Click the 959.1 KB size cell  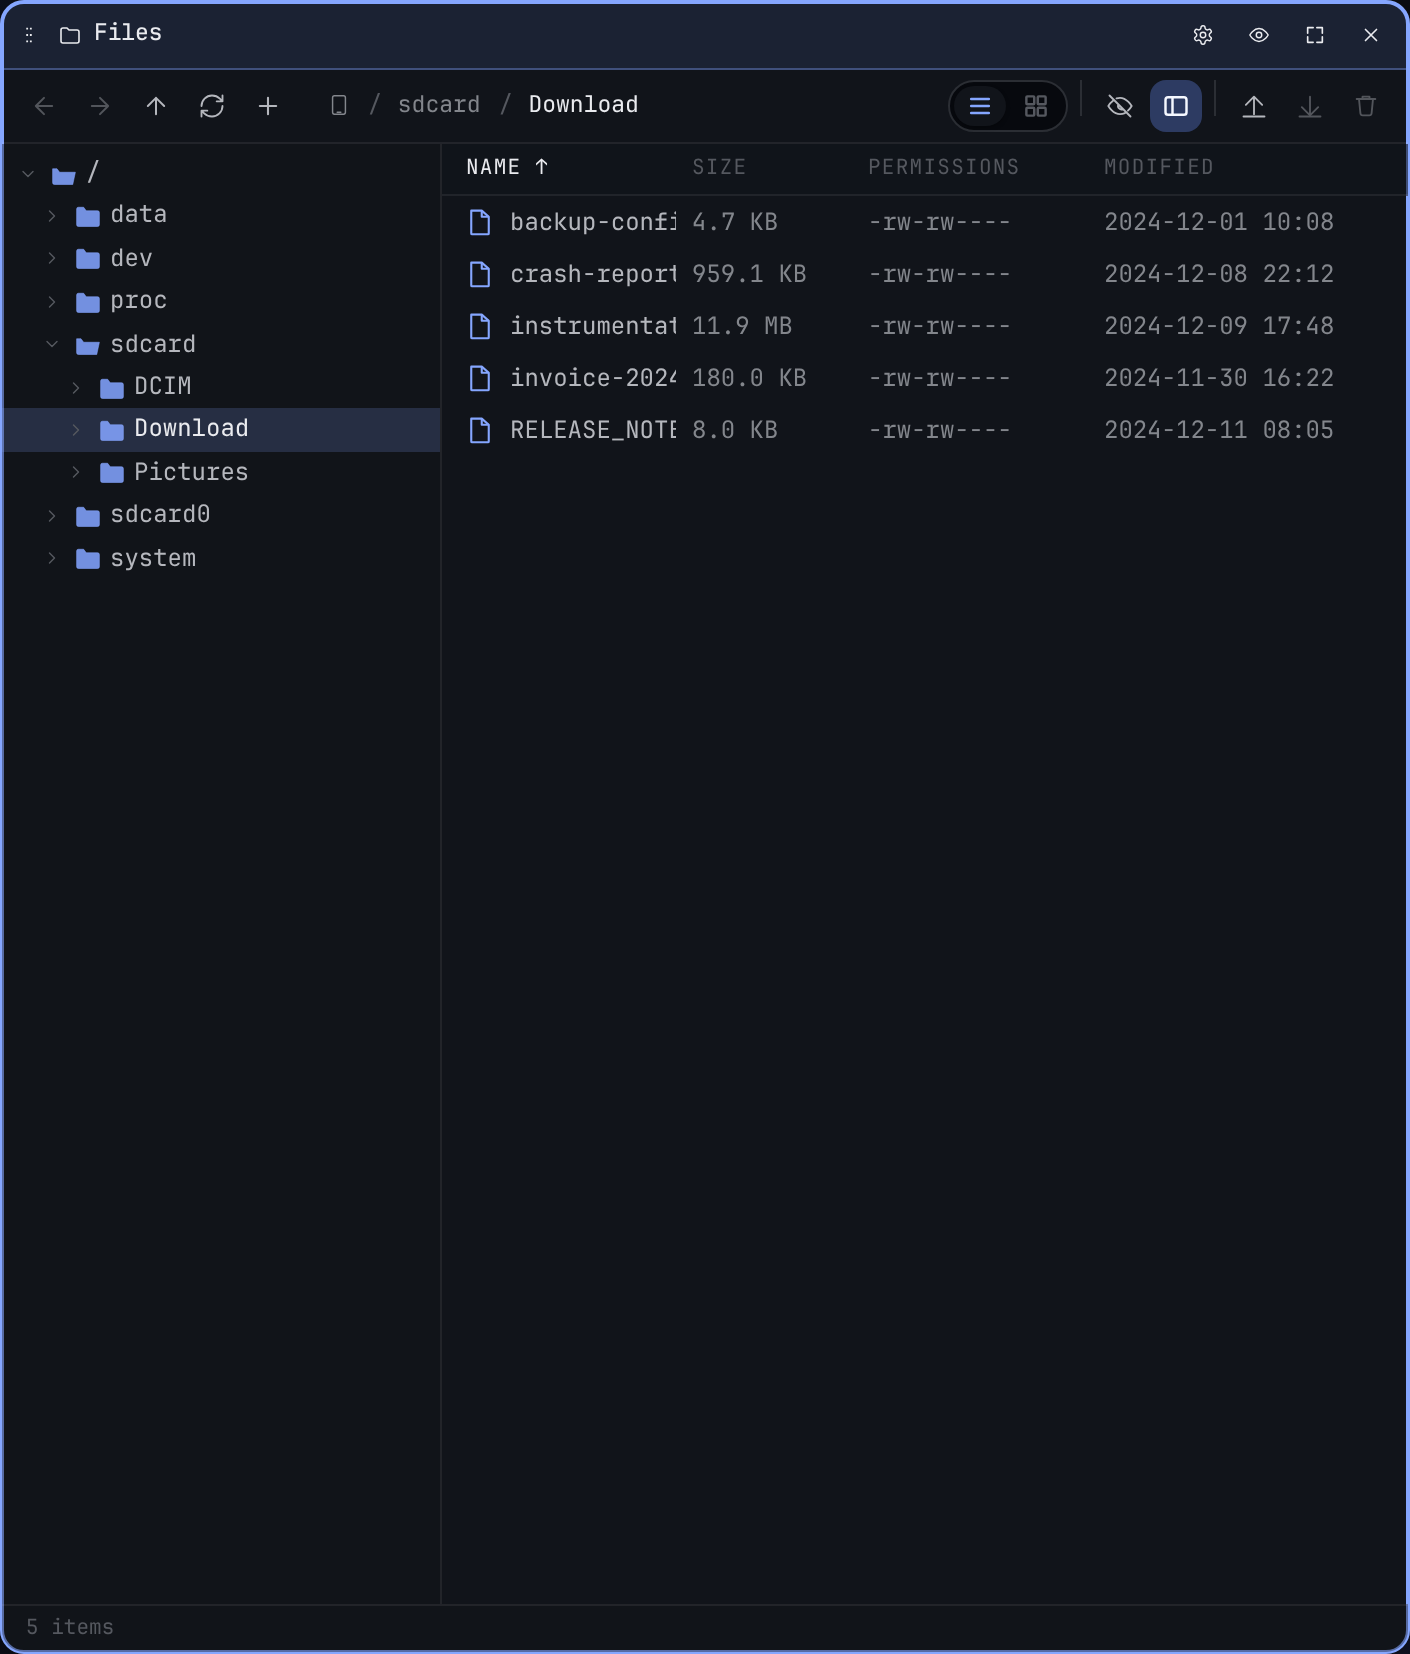pos(749,274)
